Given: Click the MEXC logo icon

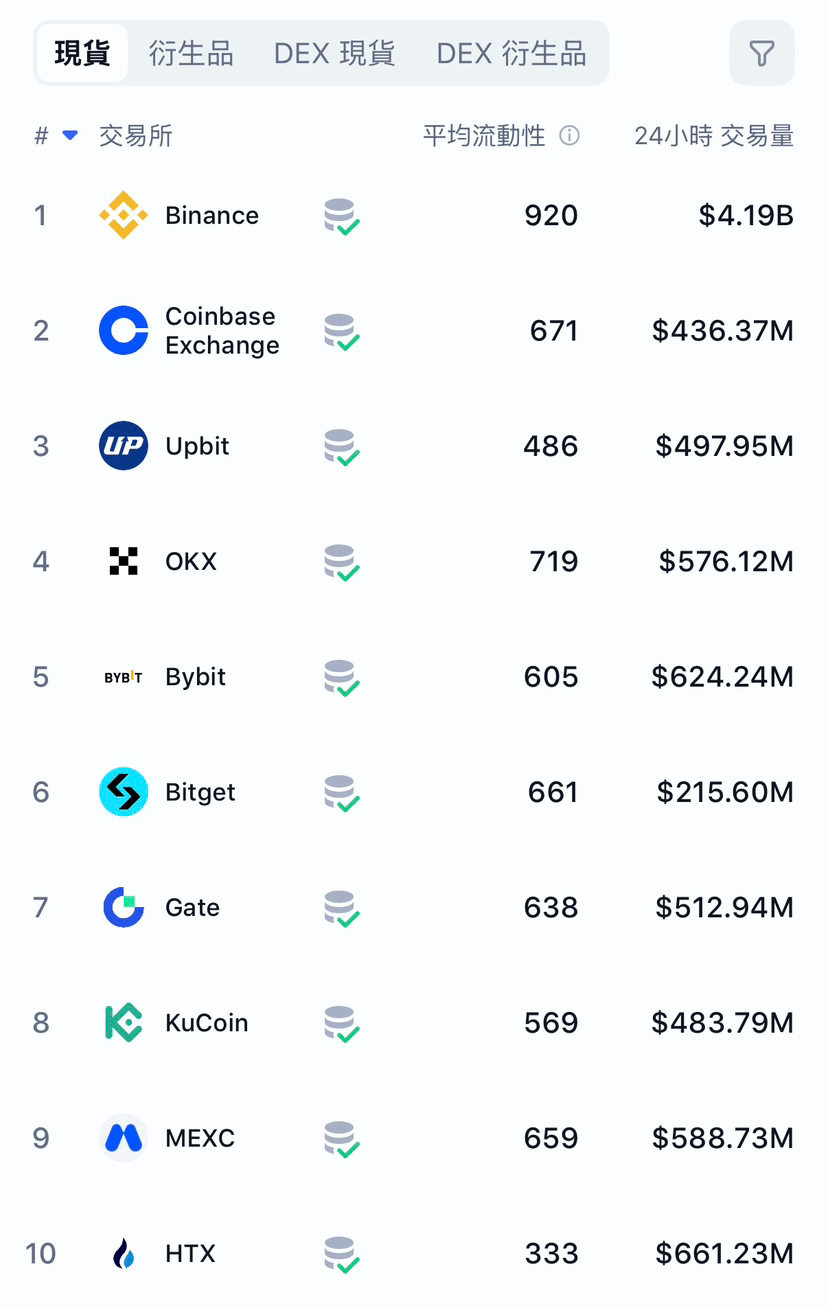Looking at the screenshot, I should coord(124,1138).
